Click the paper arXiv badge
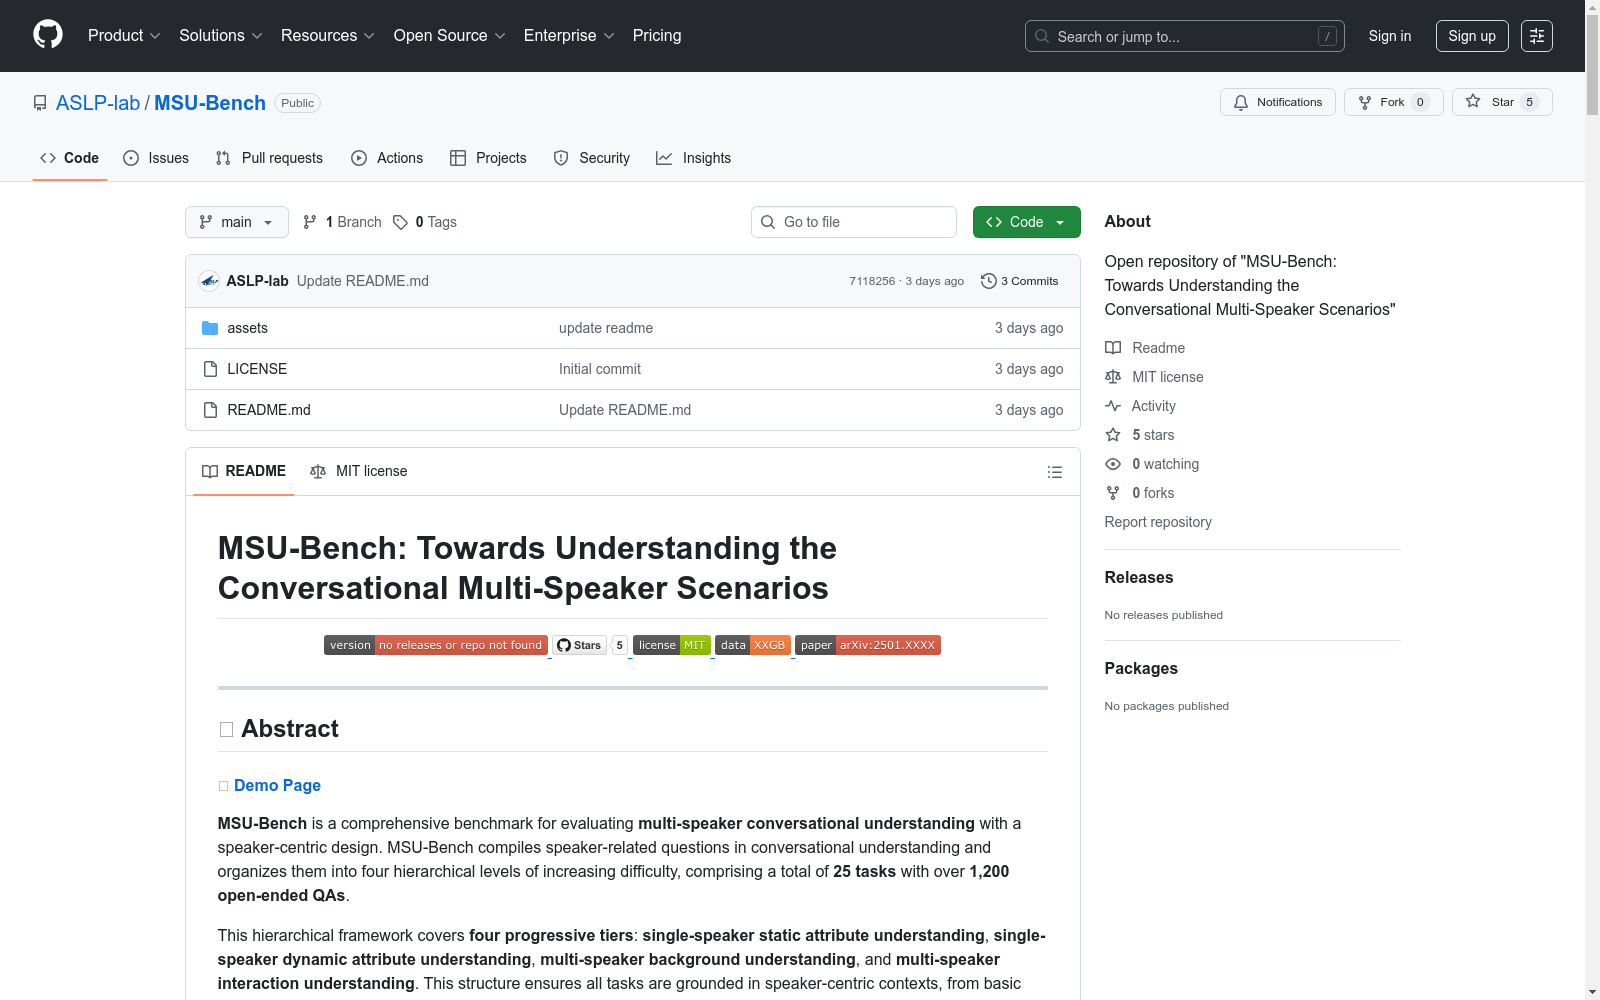This screenshot has width=1600, height=1000. (868, 645)
